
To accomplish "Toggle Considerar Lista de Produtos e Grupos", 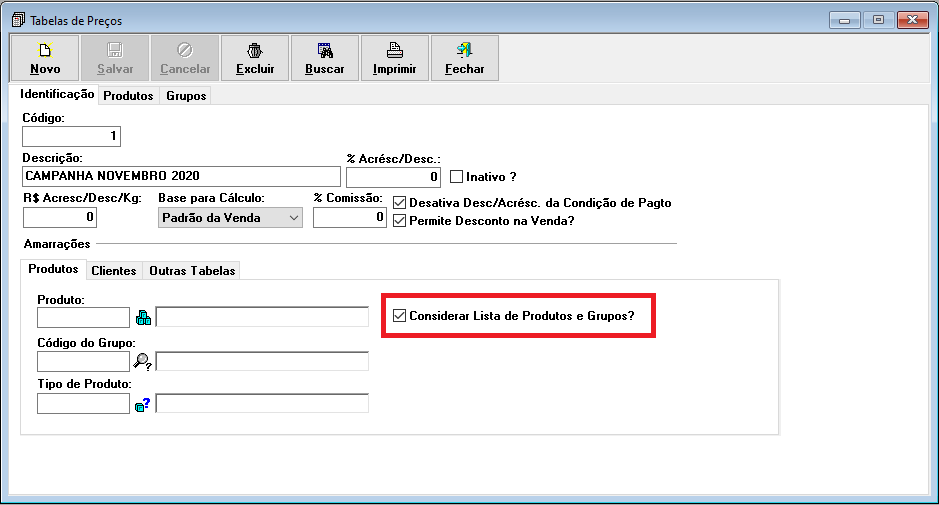I will 399,316.
